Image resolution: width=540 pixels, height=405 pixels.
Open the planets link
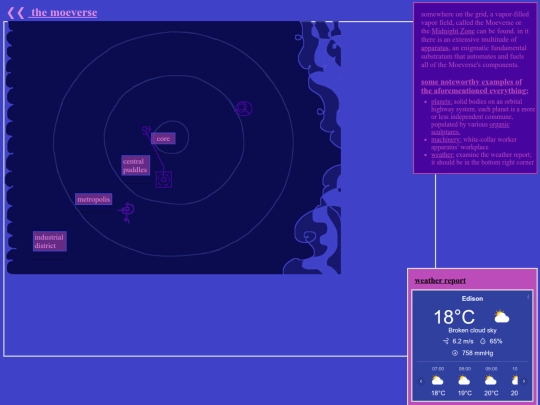coord(441,102)
